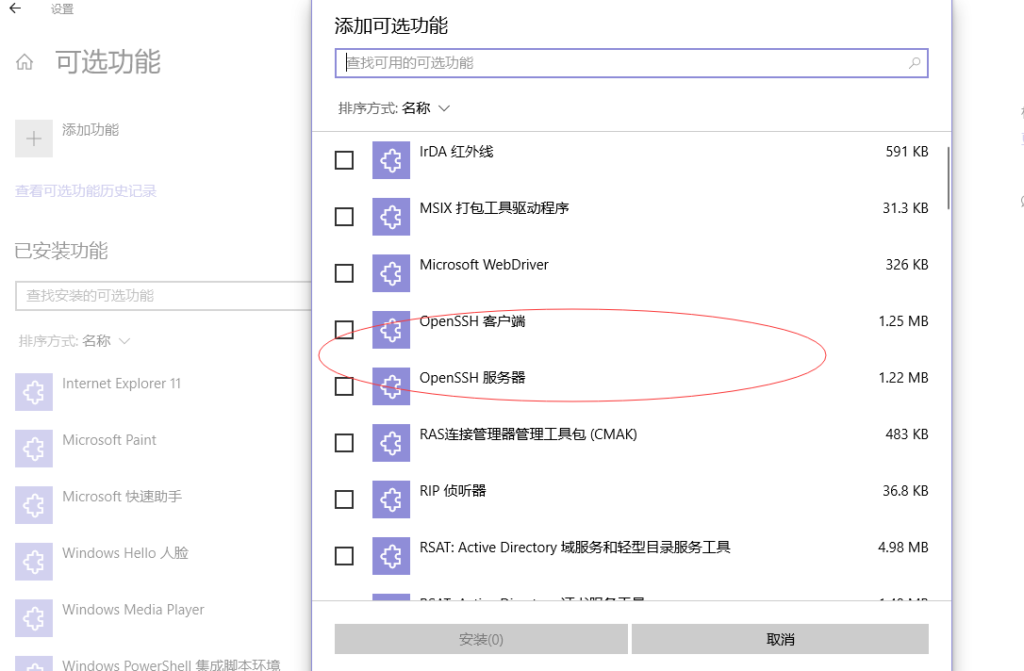Select the OpenSSH 服务器 checkbox

coord(344,386)
